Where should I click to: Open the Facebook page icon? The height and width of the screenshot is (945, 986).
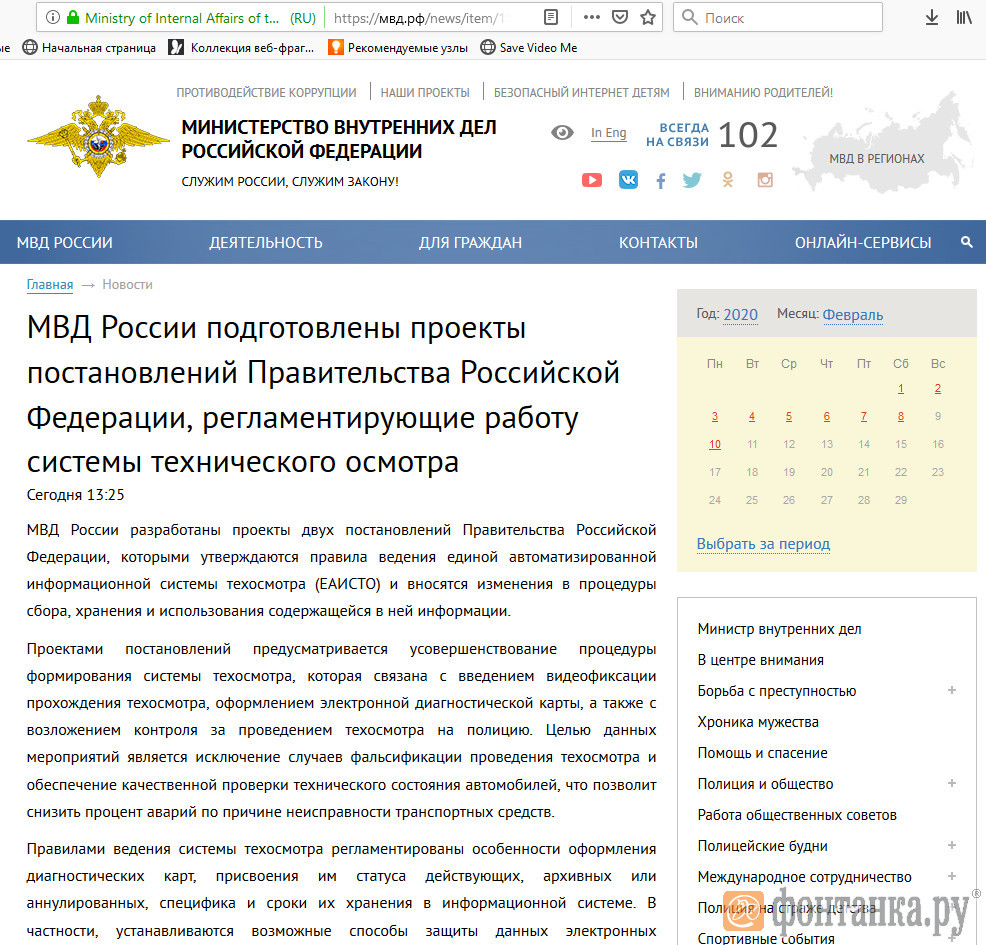[x=661, y=181]
